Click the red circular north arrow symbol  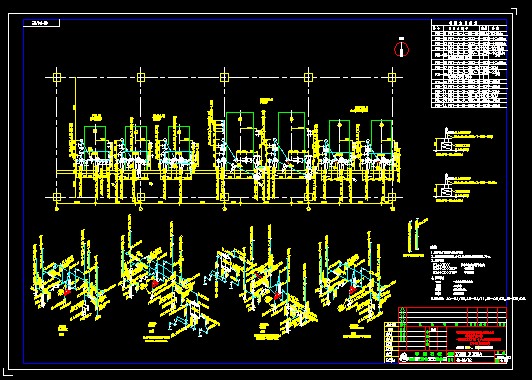[x=401, y=50]
